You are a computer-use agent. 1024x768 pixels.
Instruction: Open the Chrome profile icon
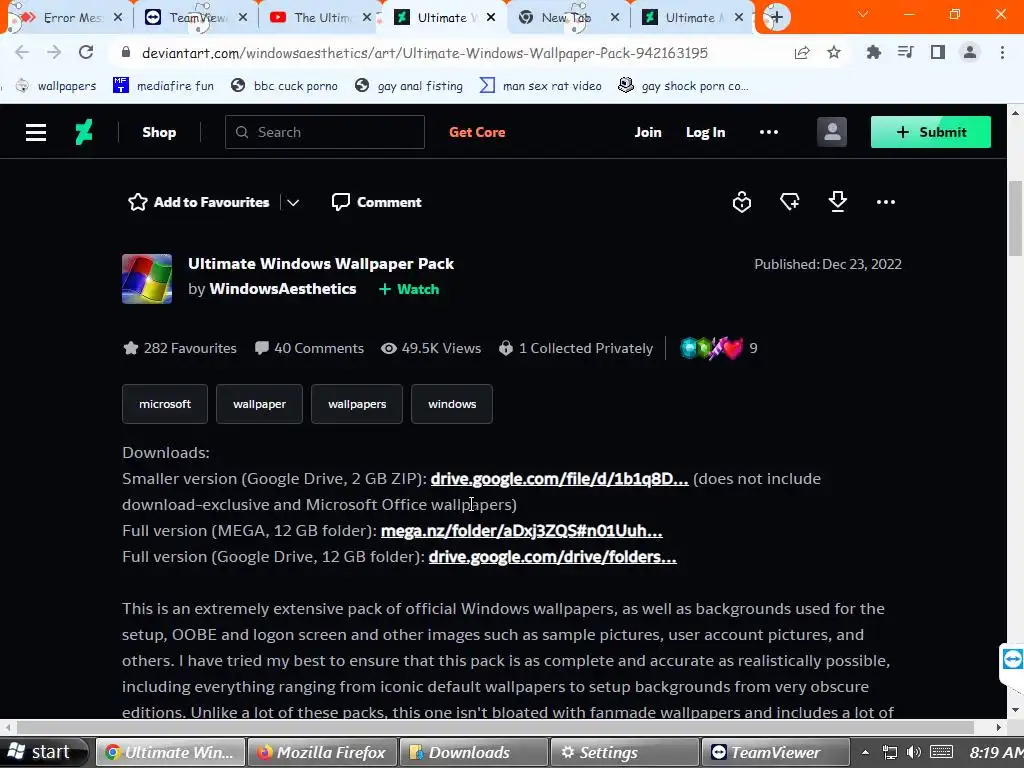click(970, 52)
